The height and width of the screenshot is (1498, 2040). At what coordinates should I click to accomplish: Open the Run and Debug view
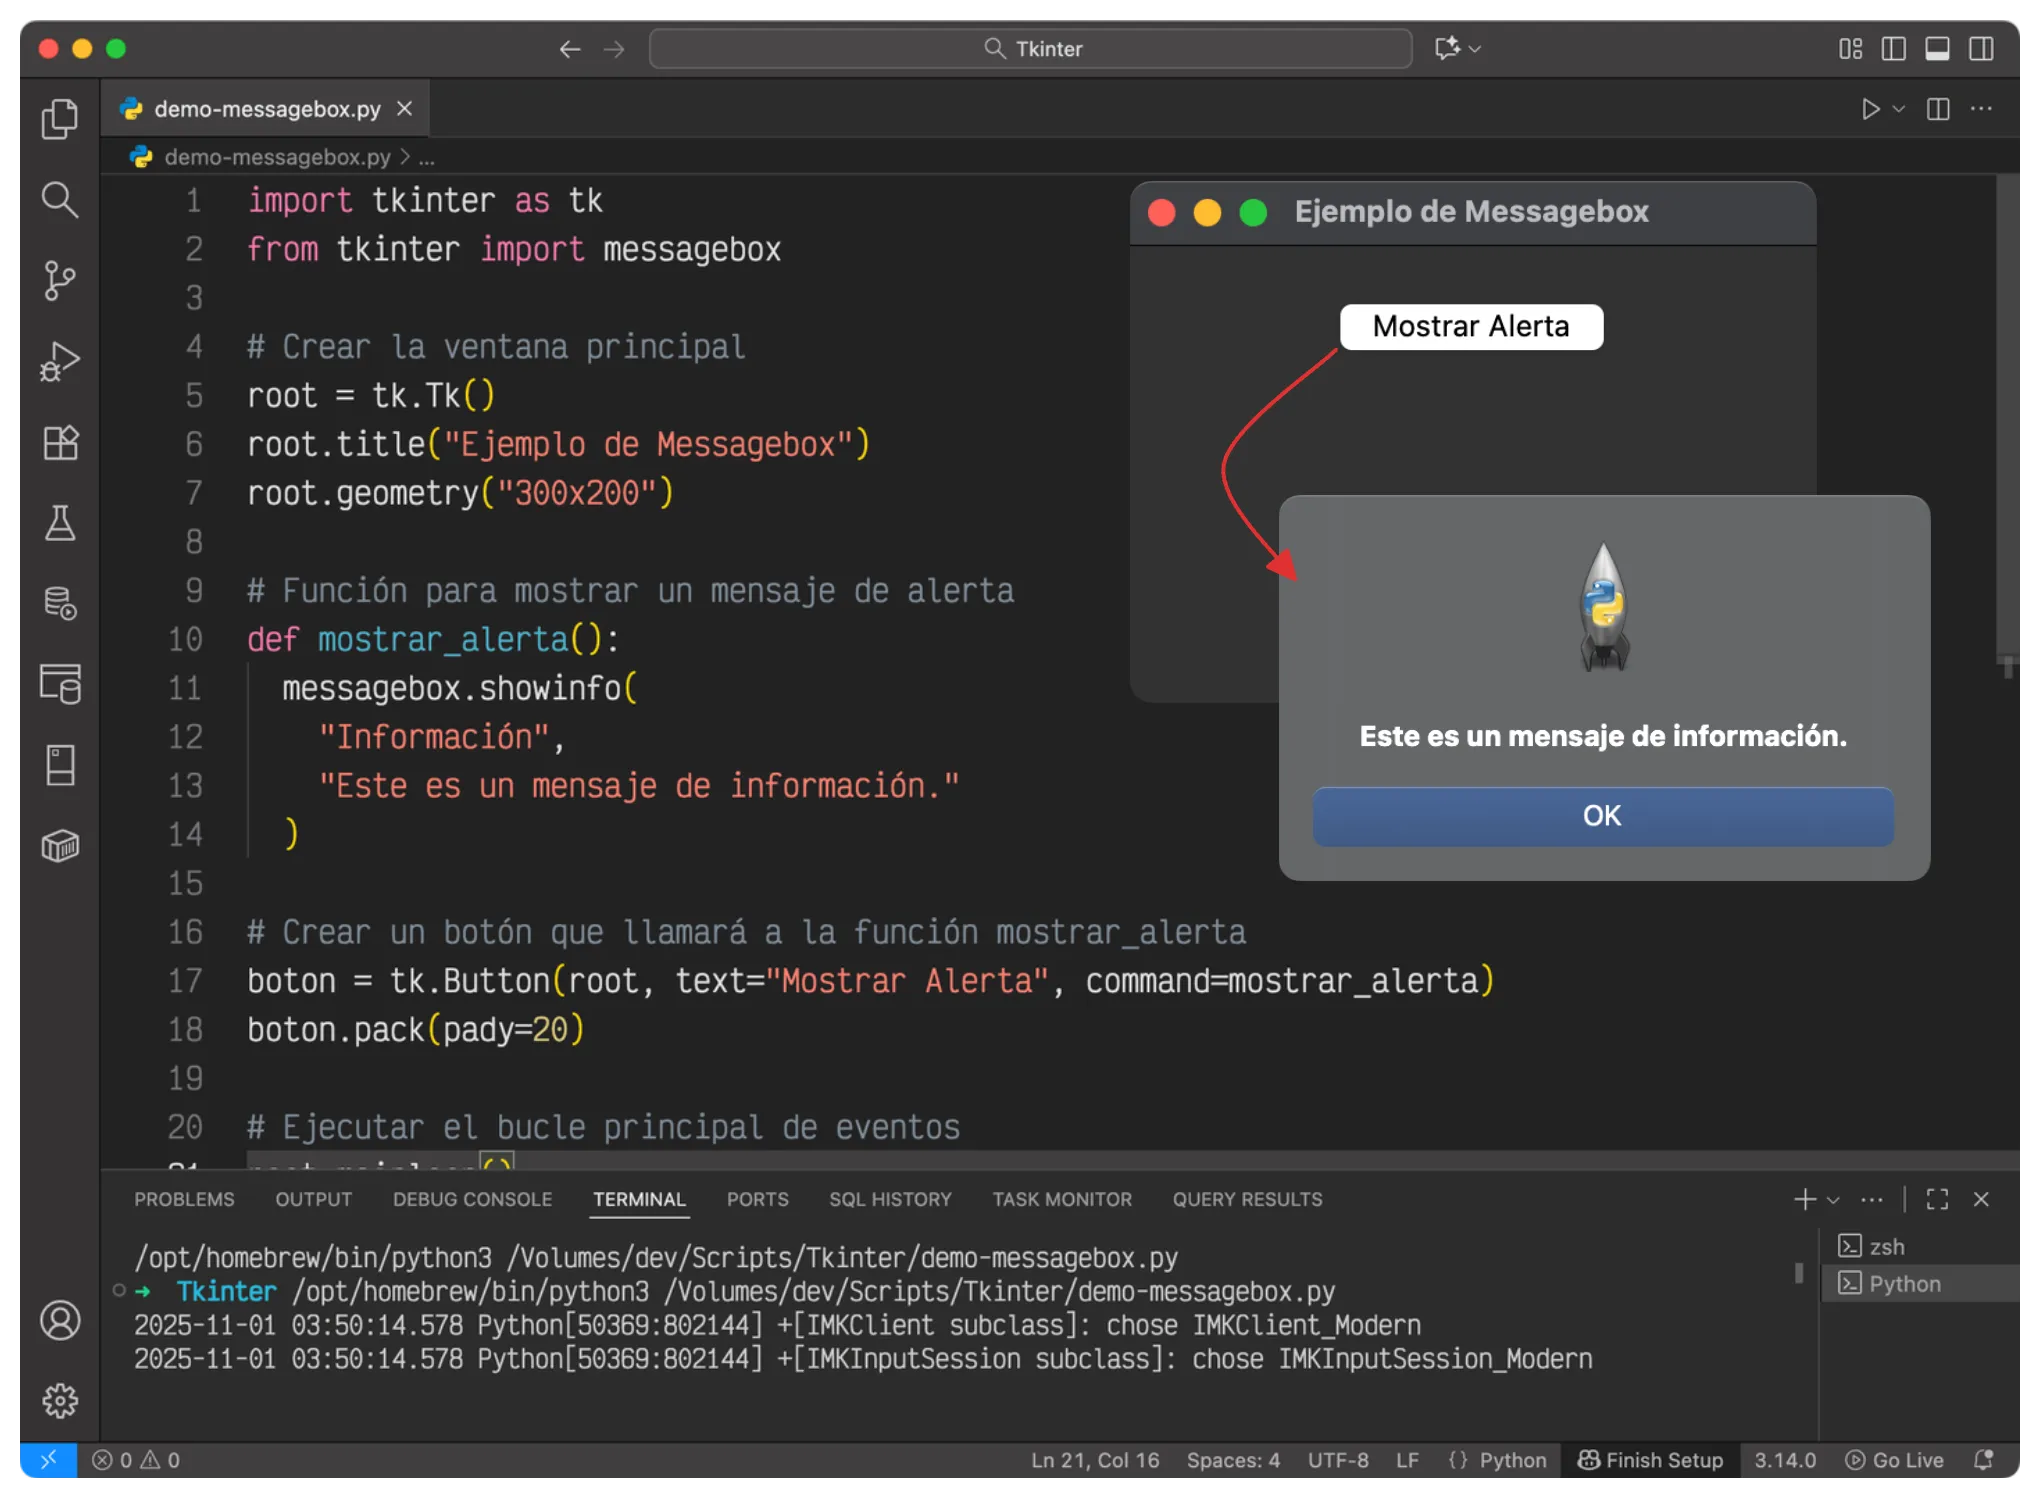pos(60,361)
